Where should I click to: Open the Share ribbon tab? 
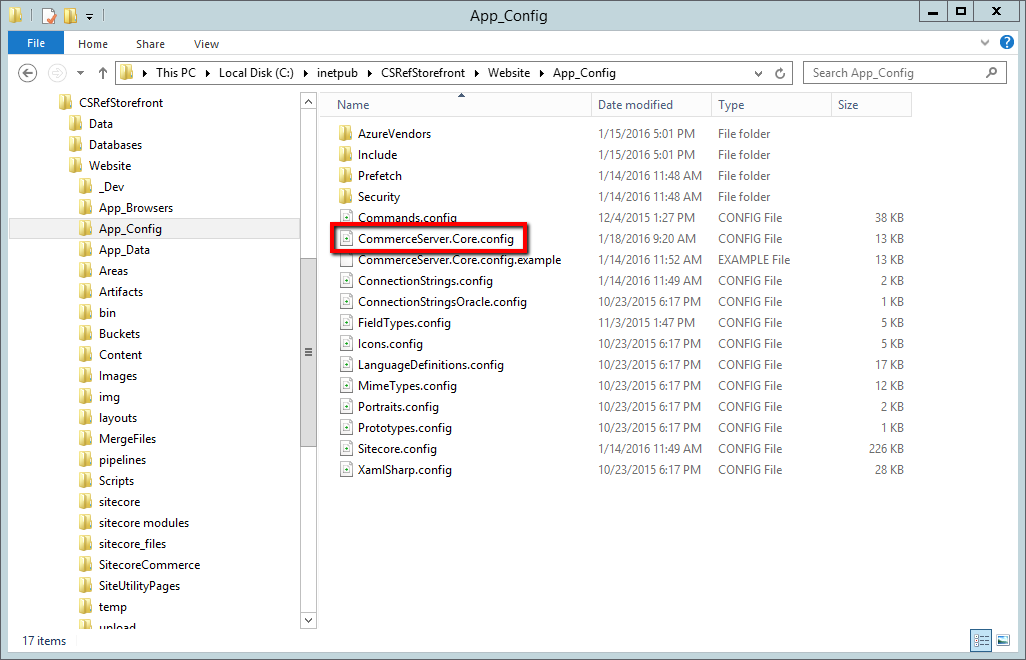pos(151,44)
